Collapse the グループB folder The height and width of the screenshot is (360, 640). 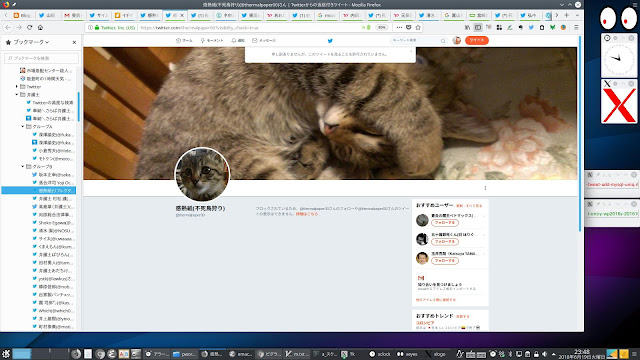tap(23, 167)
